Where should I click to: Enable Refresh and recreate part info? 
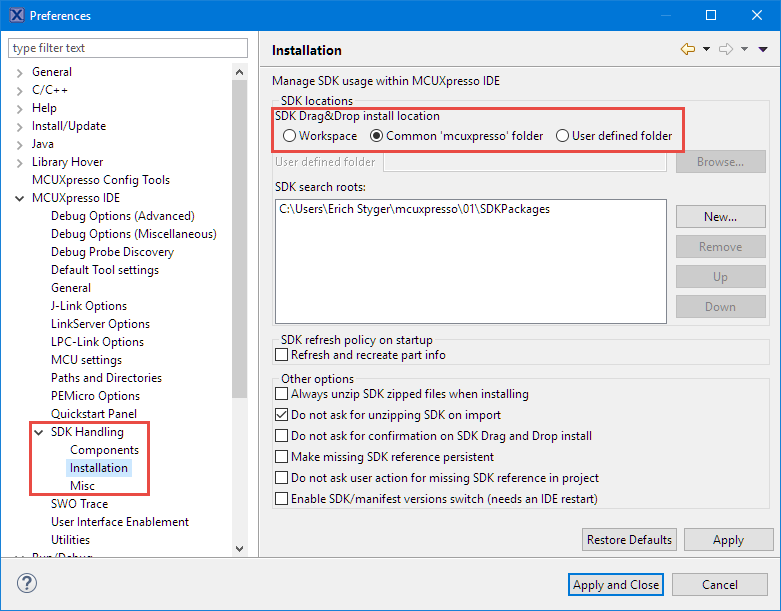pos(282,355)
